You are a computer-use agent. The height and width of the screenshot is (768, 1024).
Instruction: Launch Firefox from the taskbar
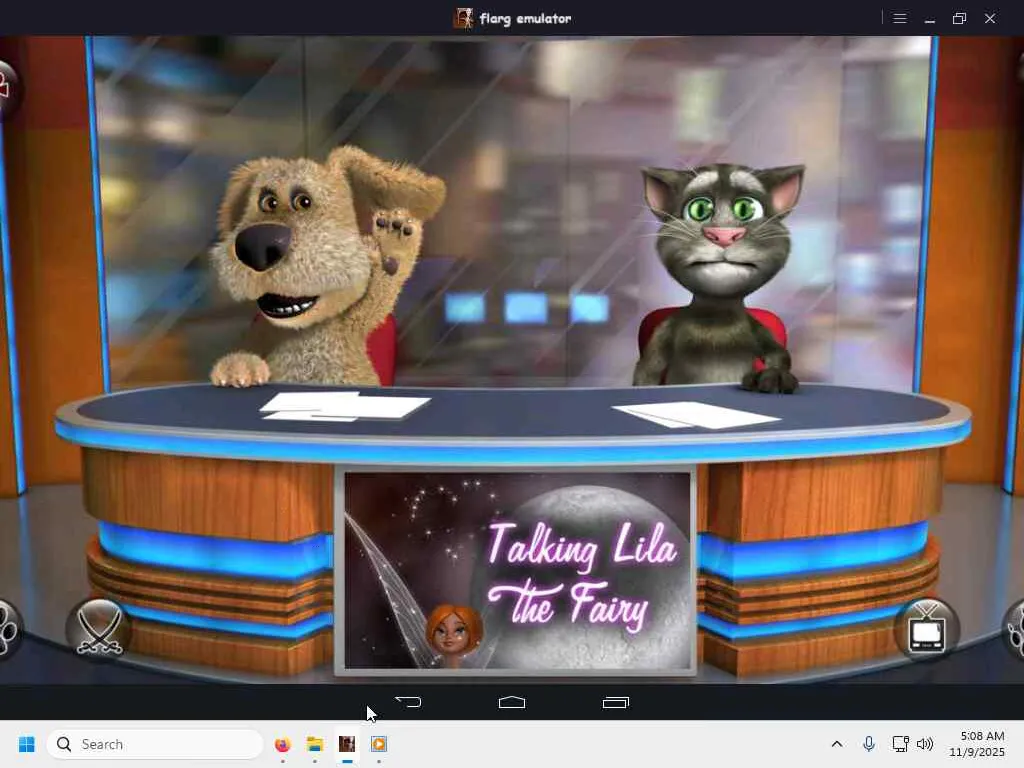[x=282, y=744]
